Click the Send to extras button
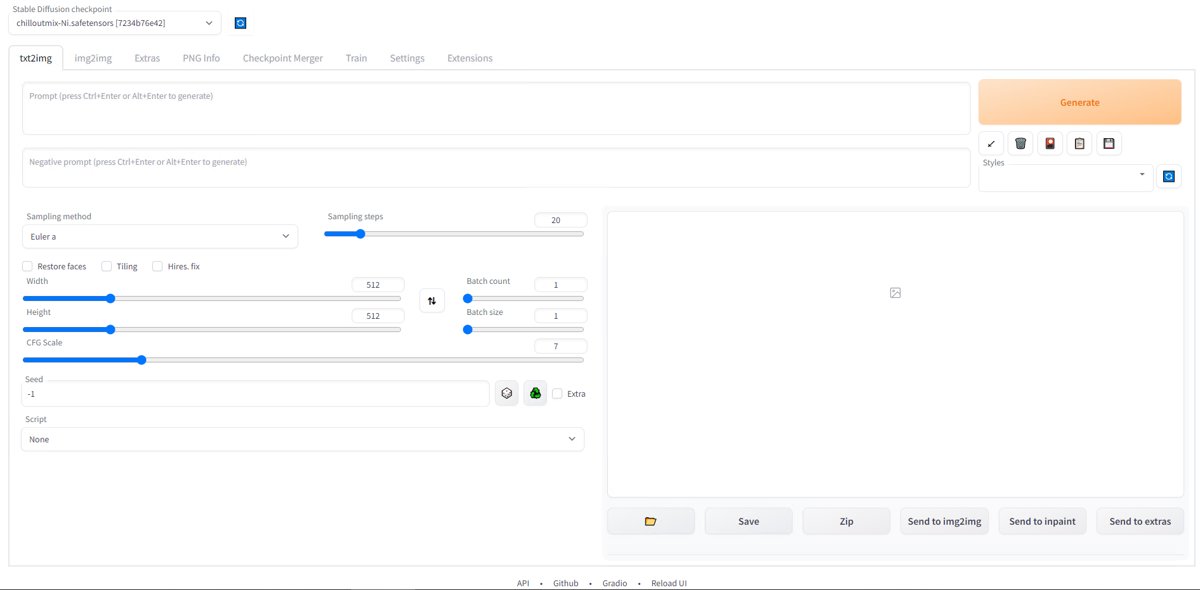This screenshot has height=590, width=1200. [x=1140, y=521]
